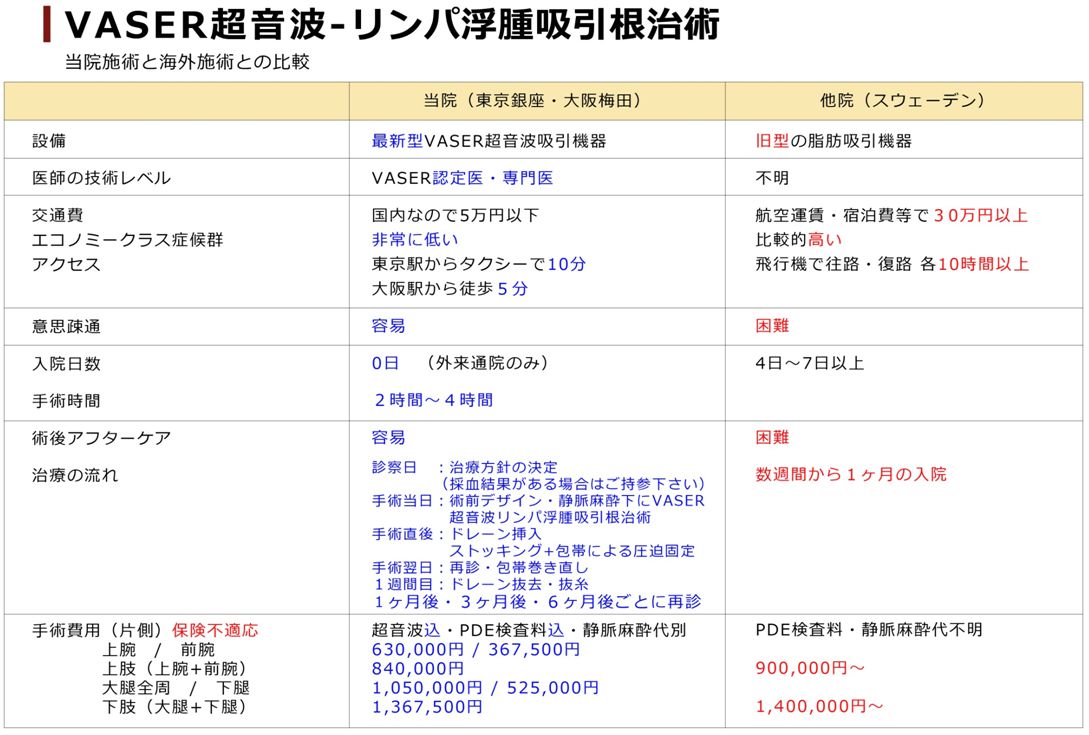
Task: Click text 'PDE検査料・静脈麻酔代不明'
Action: [869, 630]
